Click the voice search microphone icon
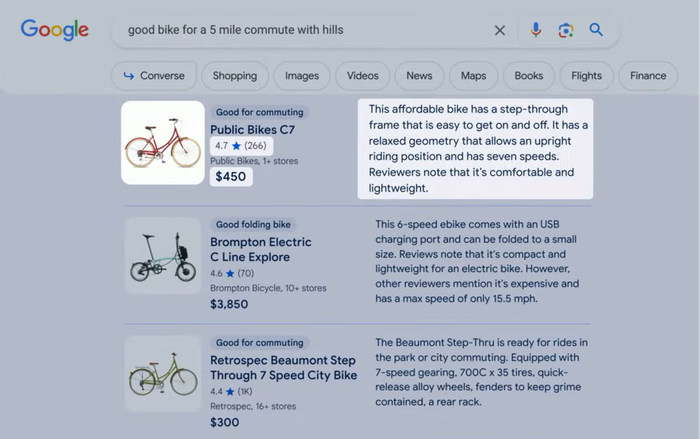 pos(536,30)
